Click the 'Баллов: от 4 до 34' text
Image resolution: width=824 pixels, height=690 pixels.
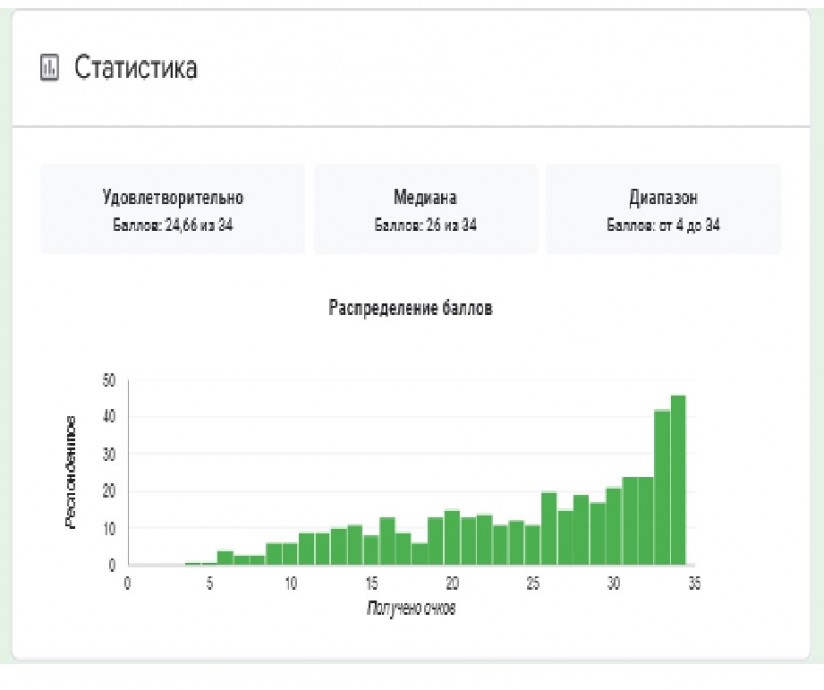(663, 225)
